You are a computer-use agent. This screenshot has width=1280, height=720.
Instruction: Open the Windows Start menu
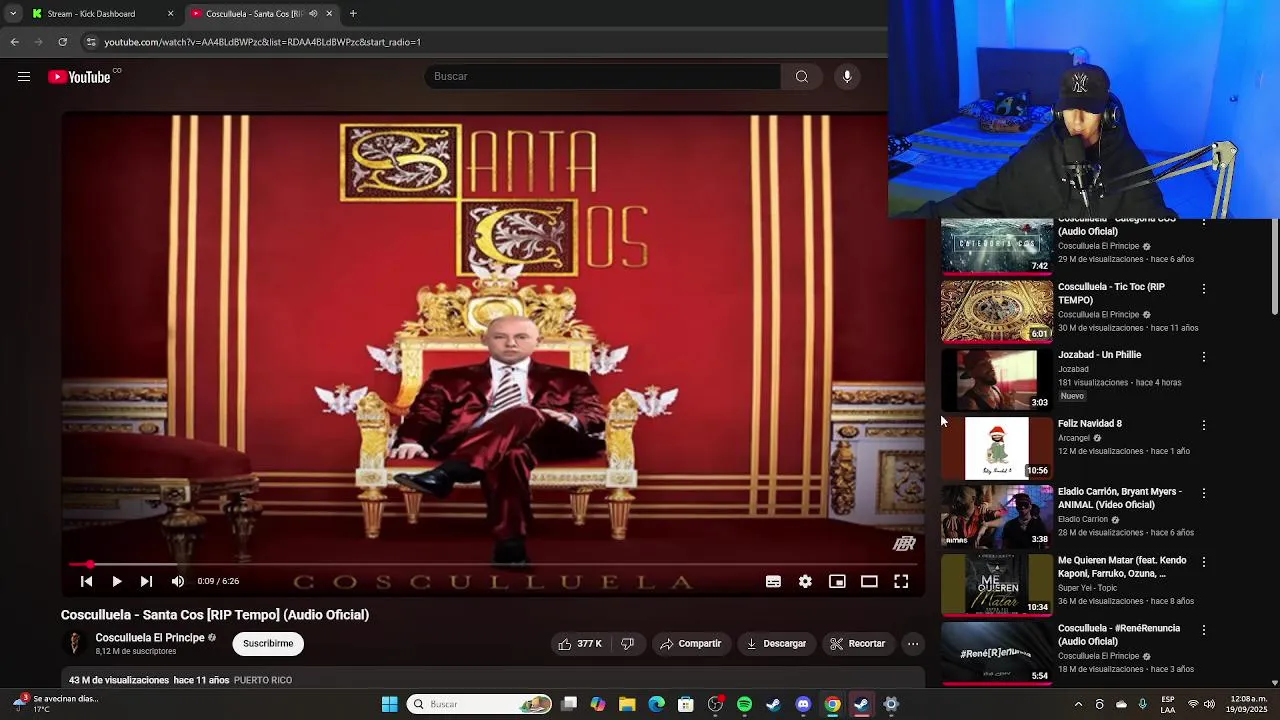[389, 704]
